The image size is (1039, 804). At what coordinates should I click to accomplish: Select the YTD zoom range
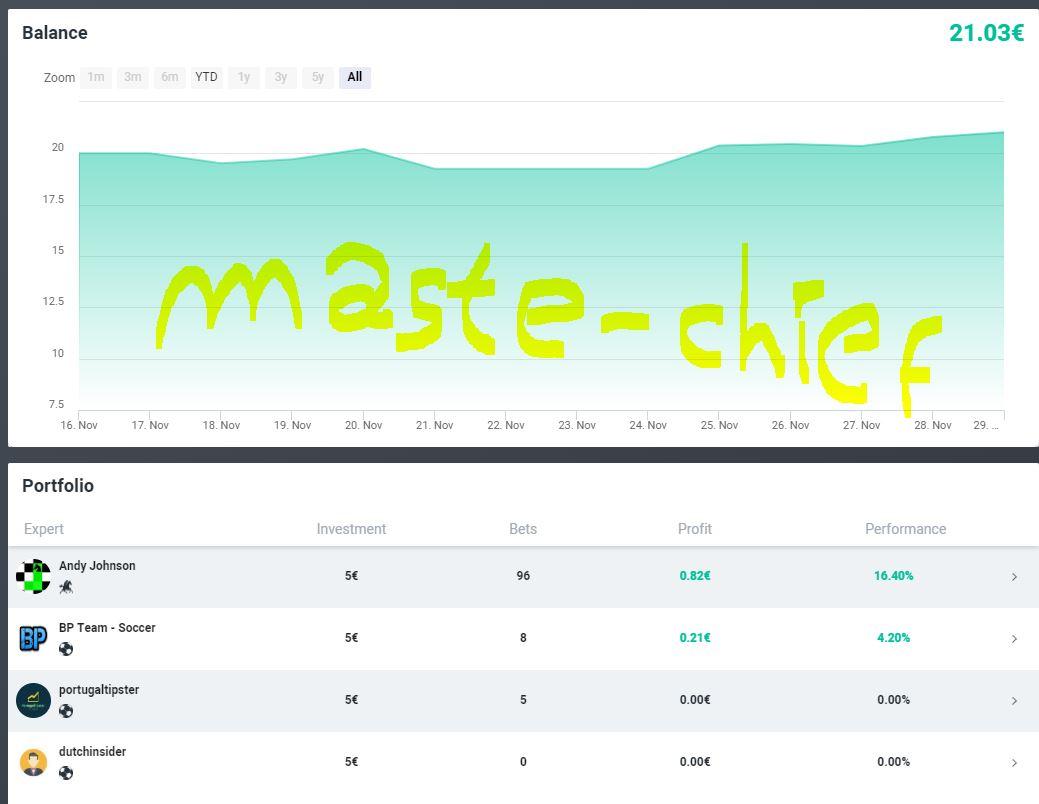(206, 77)
